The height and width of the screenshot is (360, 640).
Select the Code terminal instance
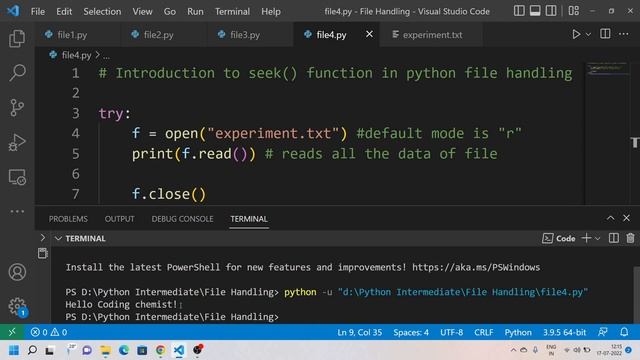click(559, 238)
